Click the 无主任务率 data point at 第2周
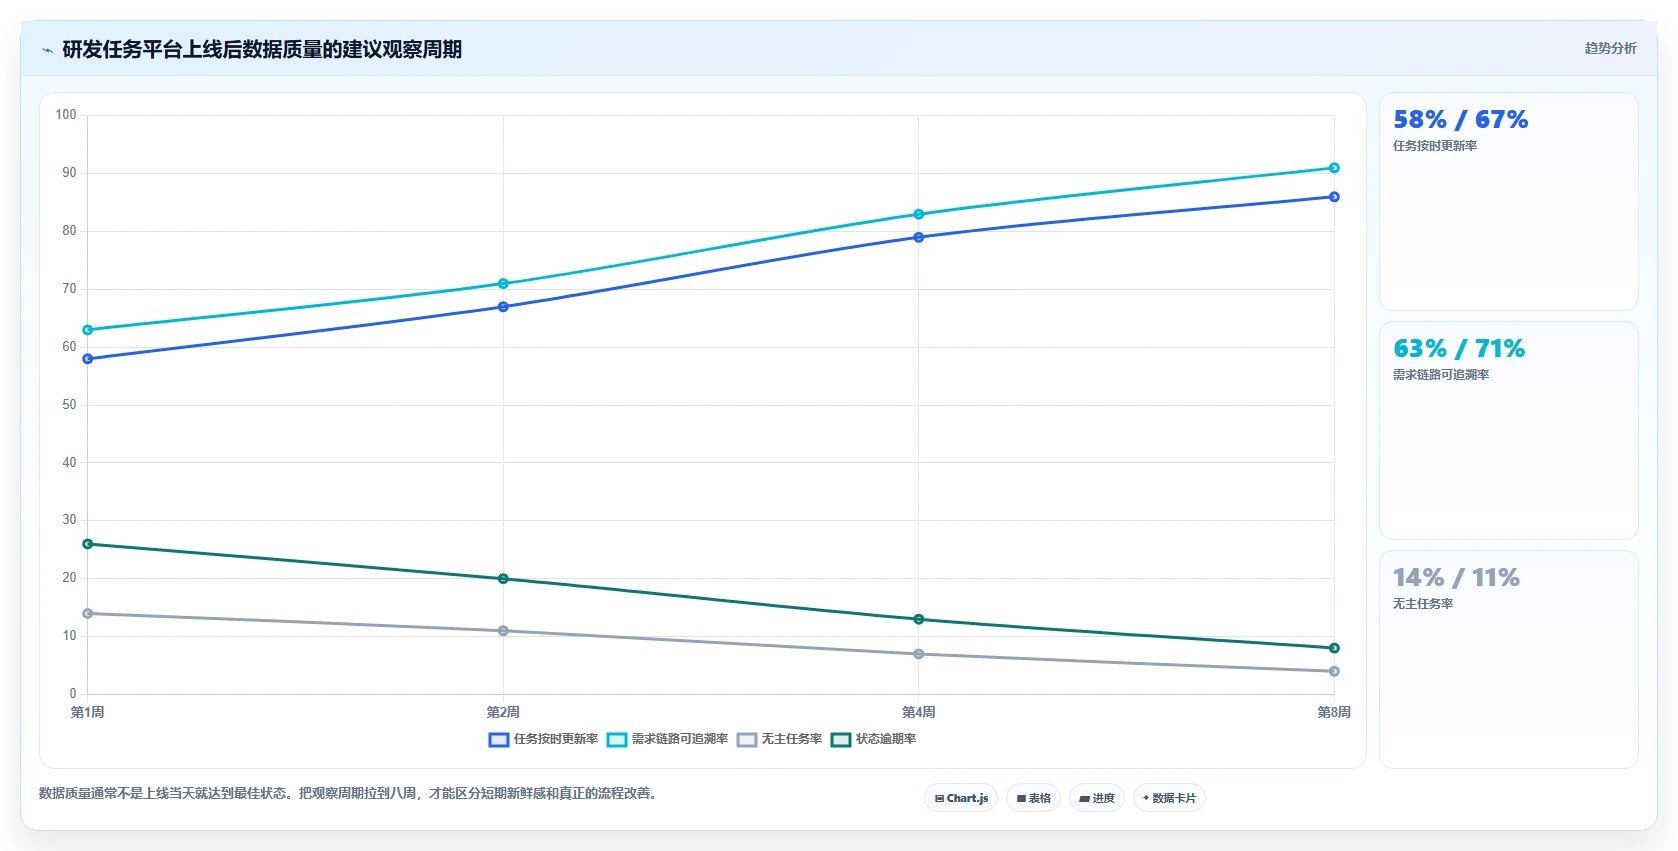 [503, 631]
